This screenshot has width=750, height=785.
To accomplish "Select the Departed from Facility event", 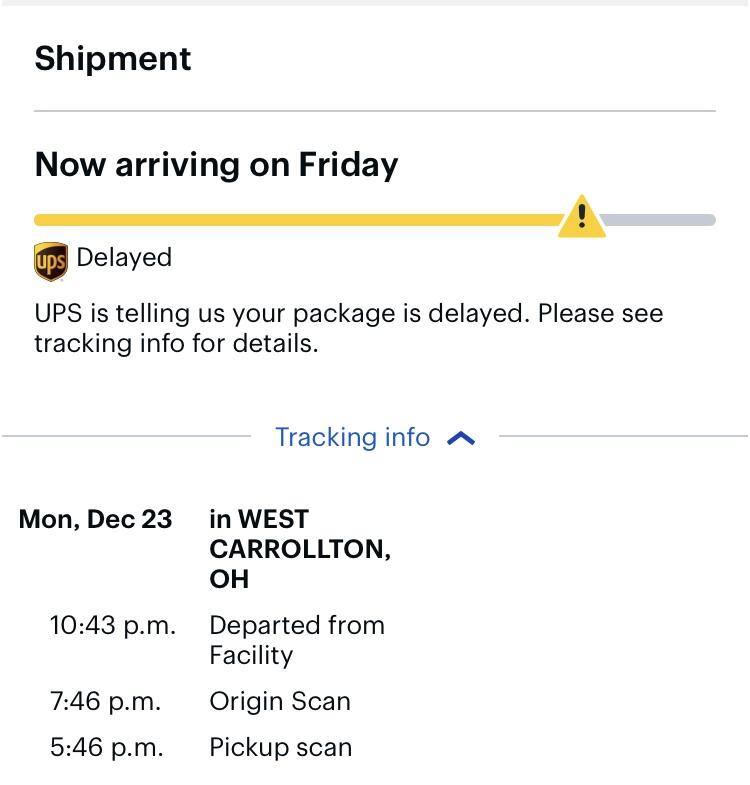I will click(296, 640).
